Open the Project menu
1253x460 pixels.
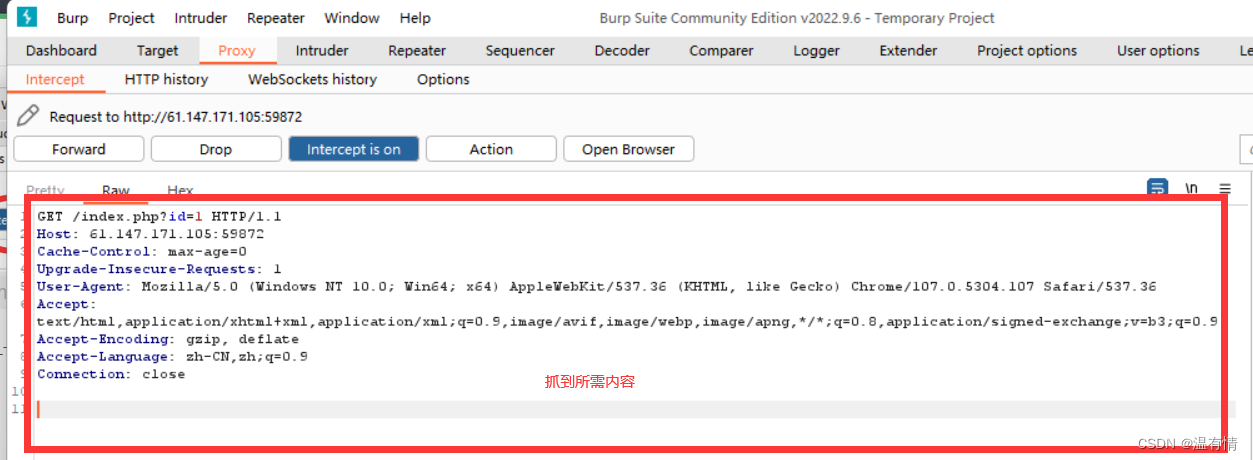coord(131,18)
